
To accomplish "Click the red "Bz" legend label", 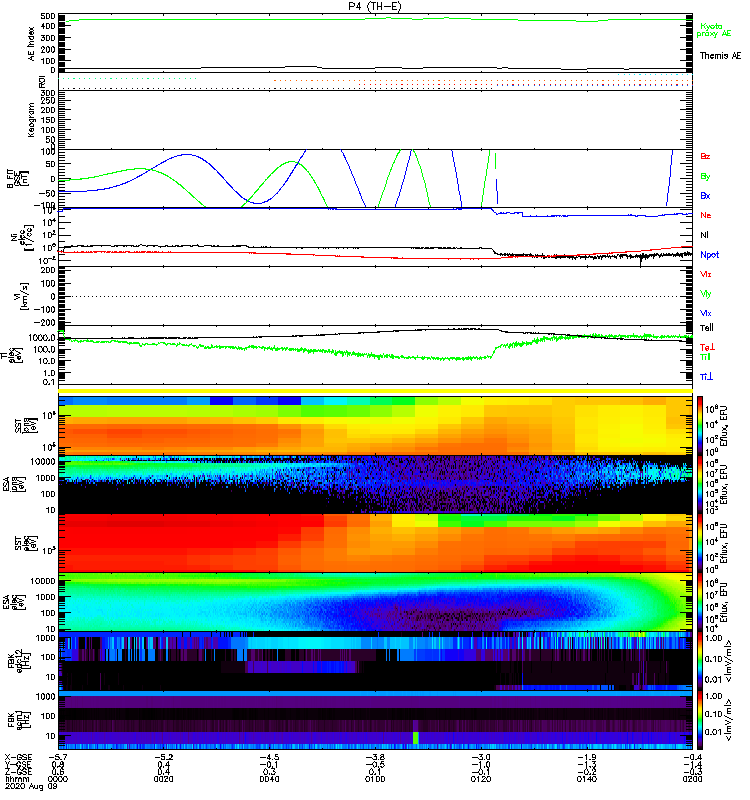I will (x=705, y=156).
